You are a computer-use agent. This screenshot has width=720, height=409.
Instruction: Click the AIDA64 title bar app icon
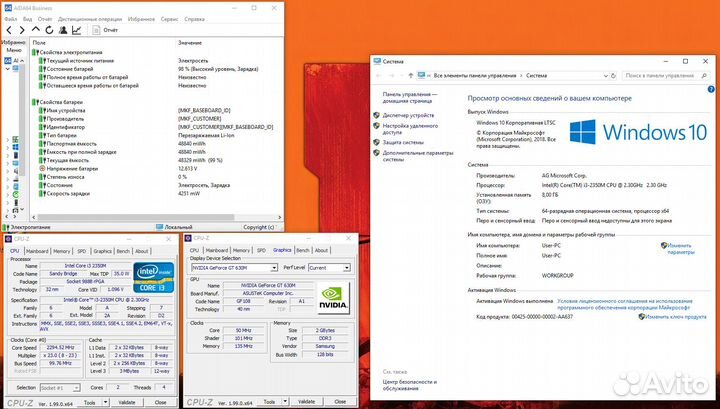coord(7,8)
